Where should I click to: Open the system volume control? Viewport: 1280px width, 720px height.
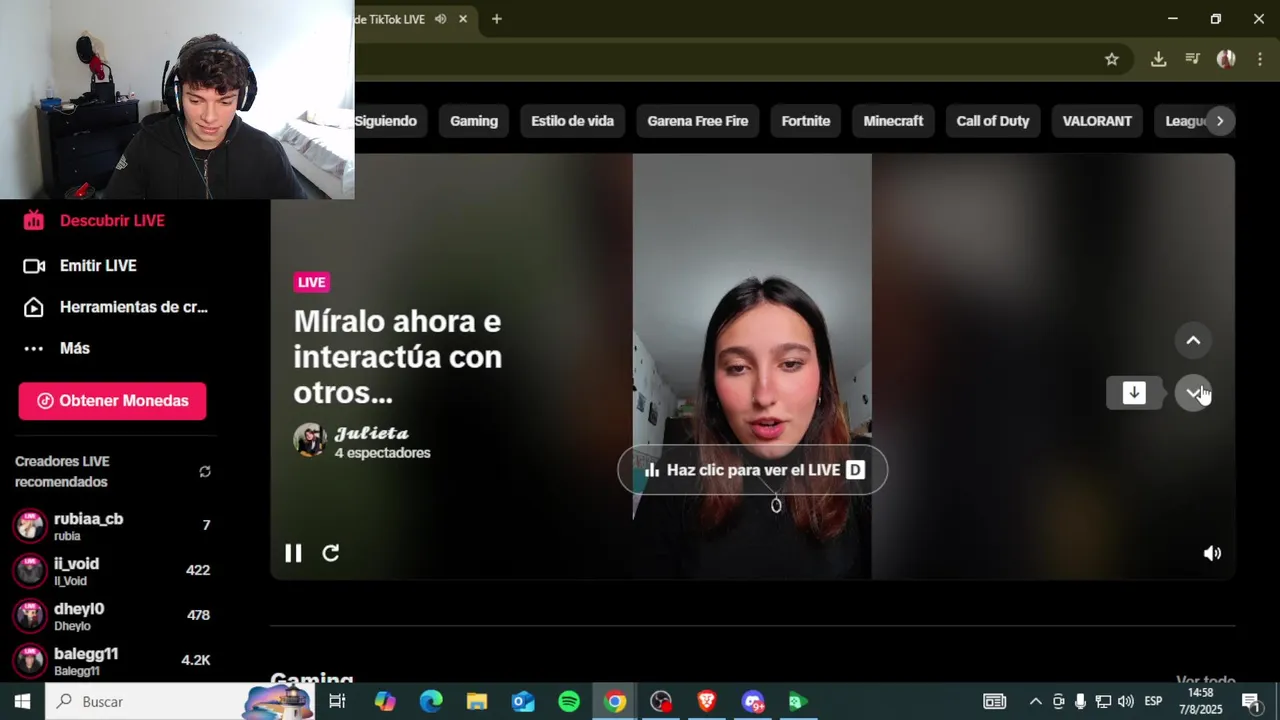click(x=1126, y=701)
